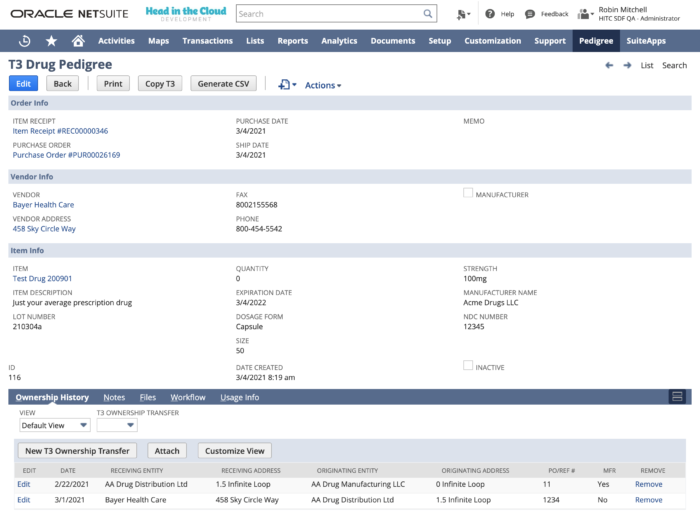Viewport: 700px width, 522px height.
Task: Edit the 2/22/2021 ownership row
Action: click(x=24, y=484)
